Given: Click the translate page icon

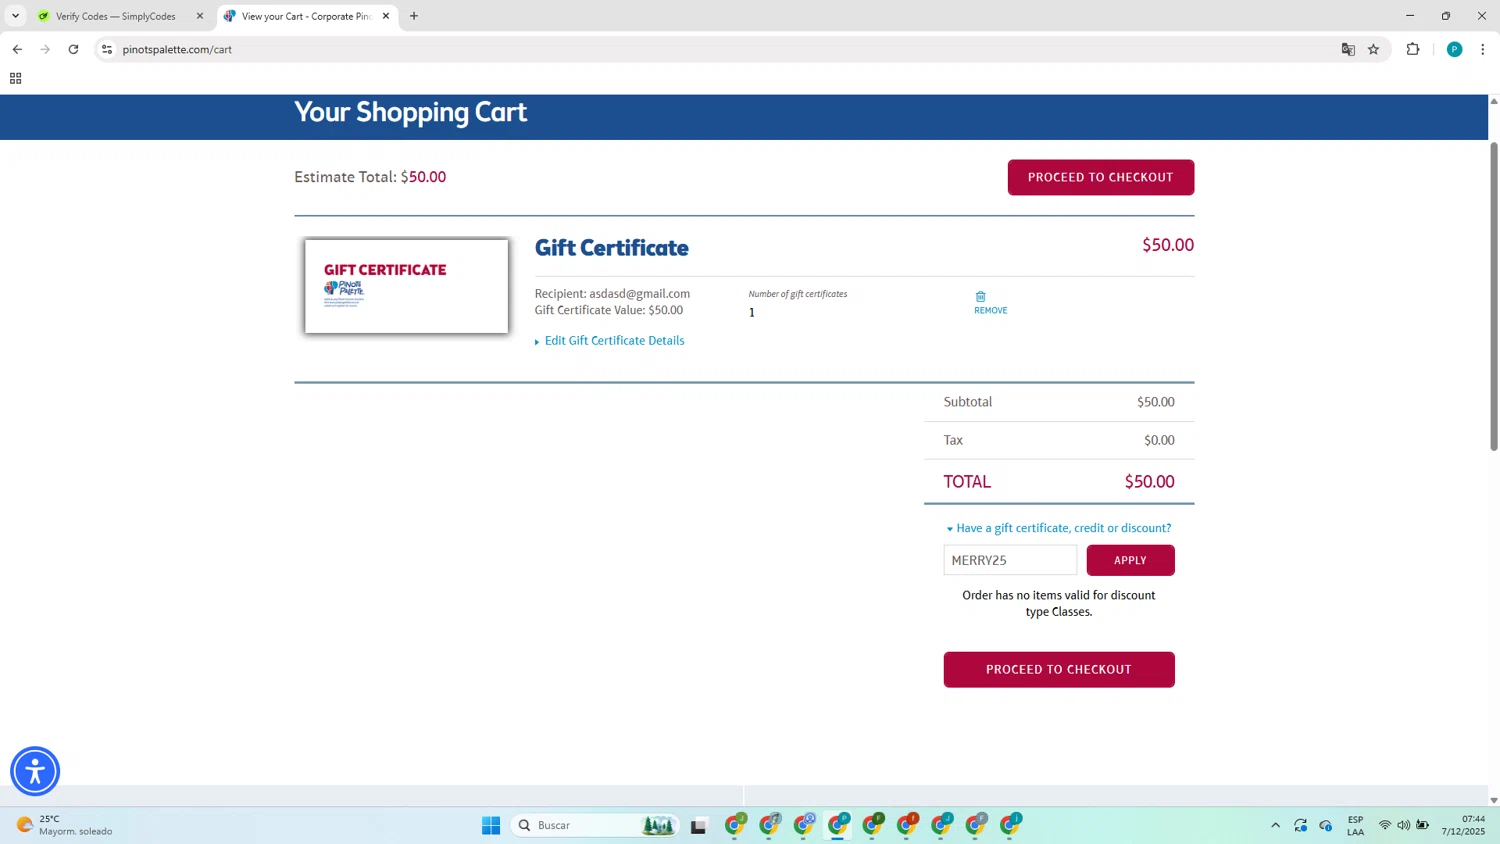Looking at the screenshot, I should click(1348, 49).
